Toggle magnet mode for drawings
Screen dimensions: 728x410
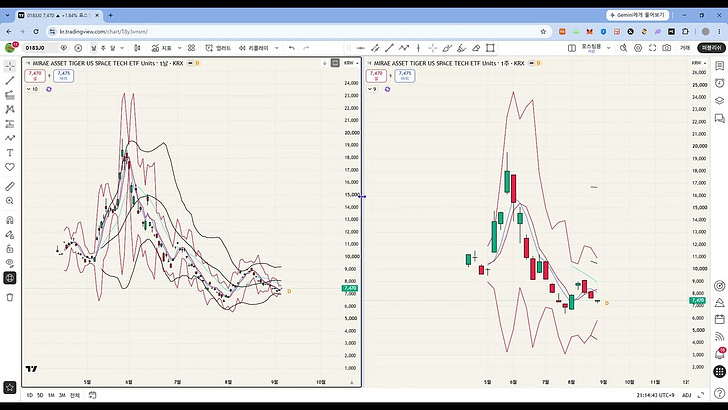10,220
